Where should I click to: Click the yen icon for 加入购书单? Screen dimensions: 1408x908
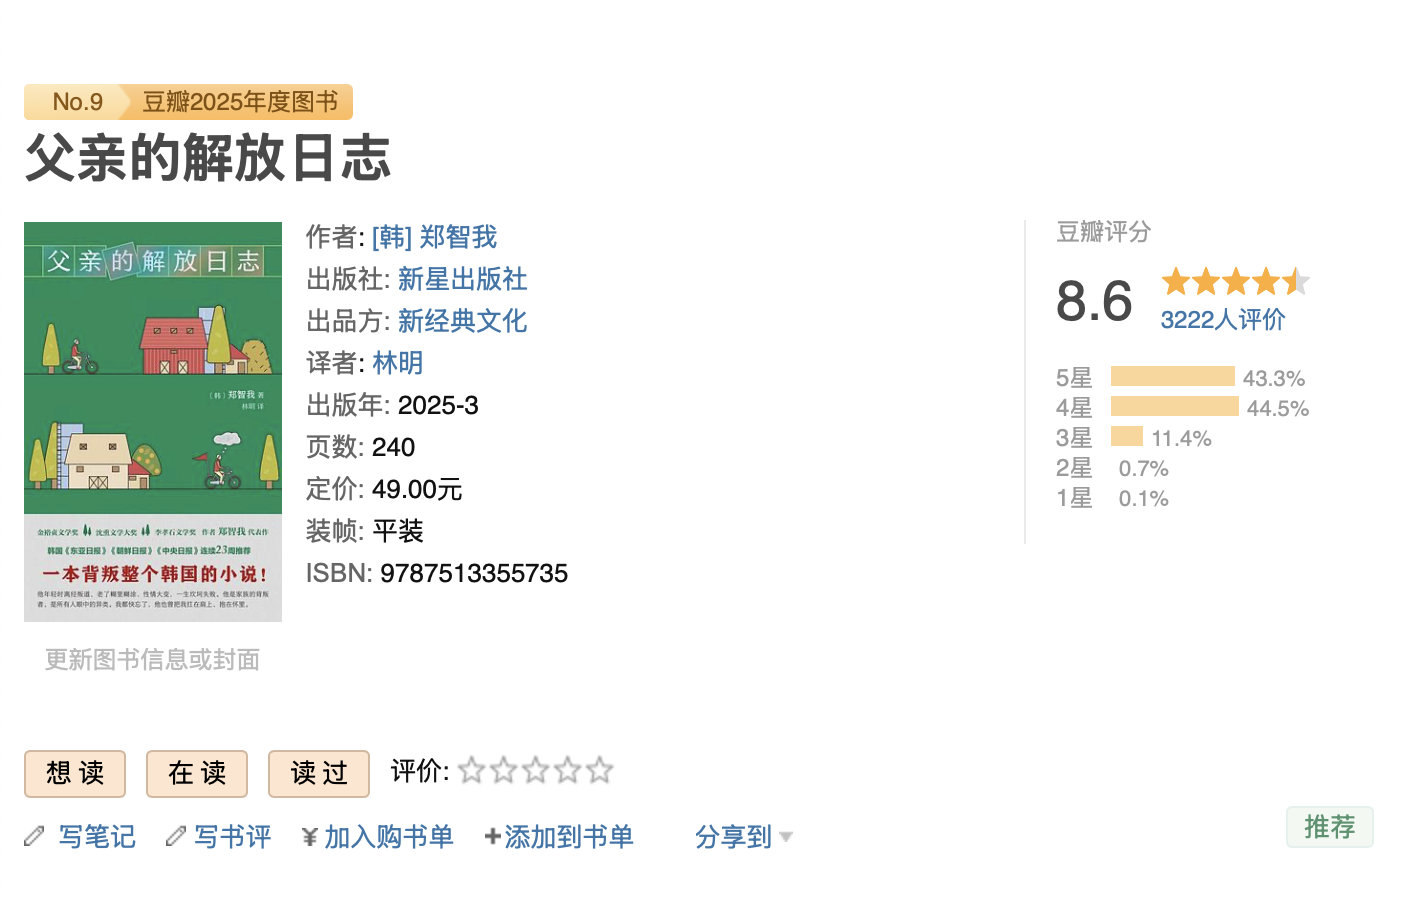(310, 837)
